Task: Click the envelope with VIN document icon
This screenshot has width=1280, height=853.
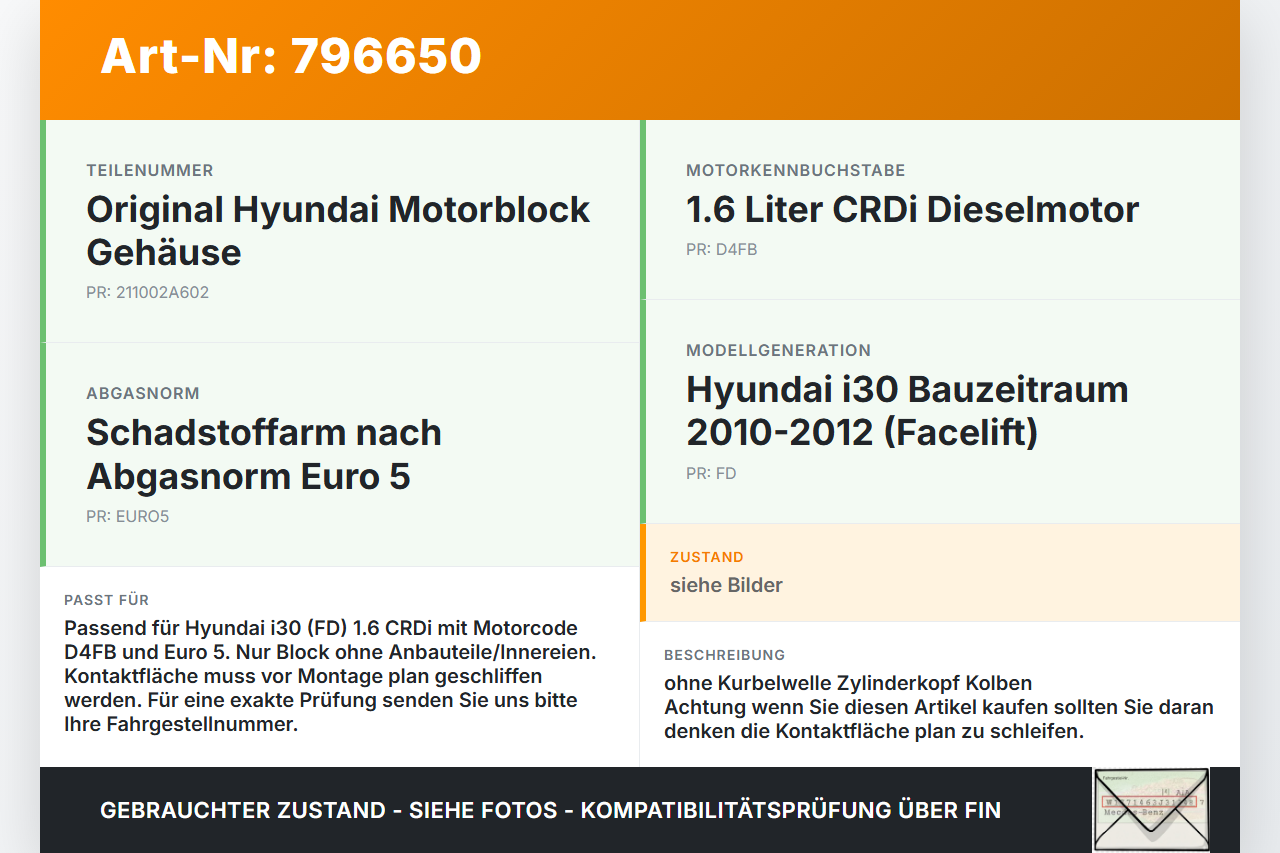Action: (x=1151, y=810)
